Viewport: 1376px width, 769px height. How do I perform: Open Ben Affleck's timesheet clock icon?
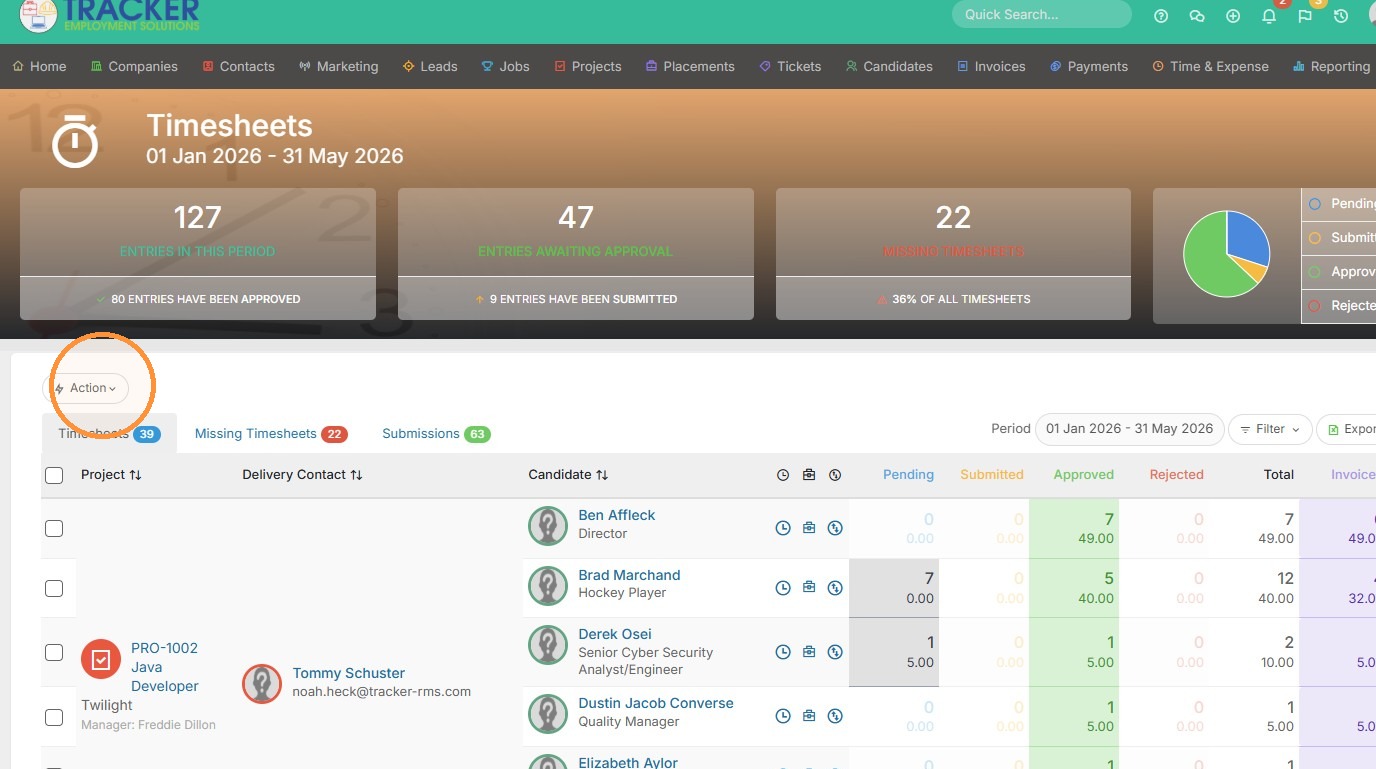coord(783,528)
